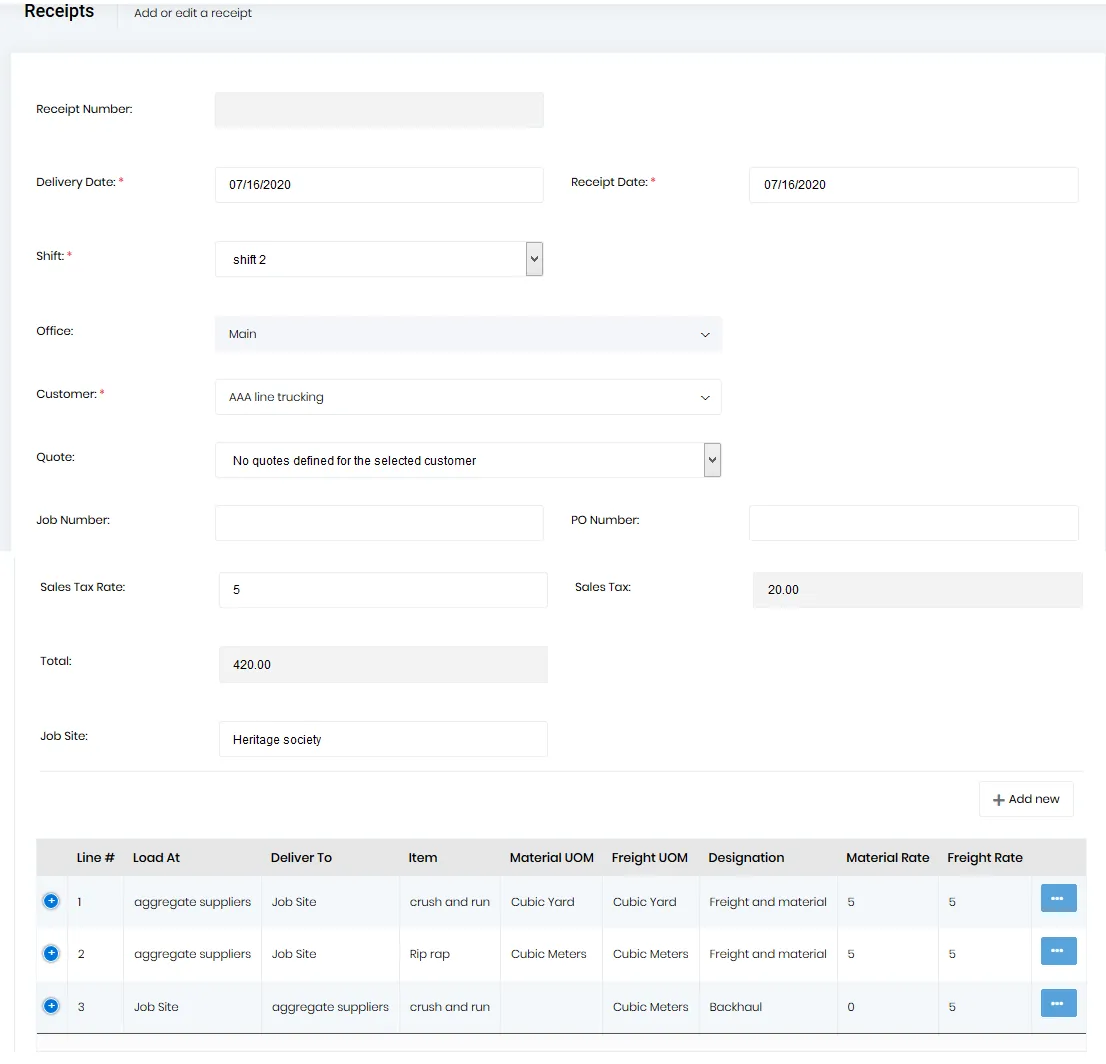1106x1064 pixels.
Task: Click the Sales Tax field showing 20.00
Action: [918, 590]
